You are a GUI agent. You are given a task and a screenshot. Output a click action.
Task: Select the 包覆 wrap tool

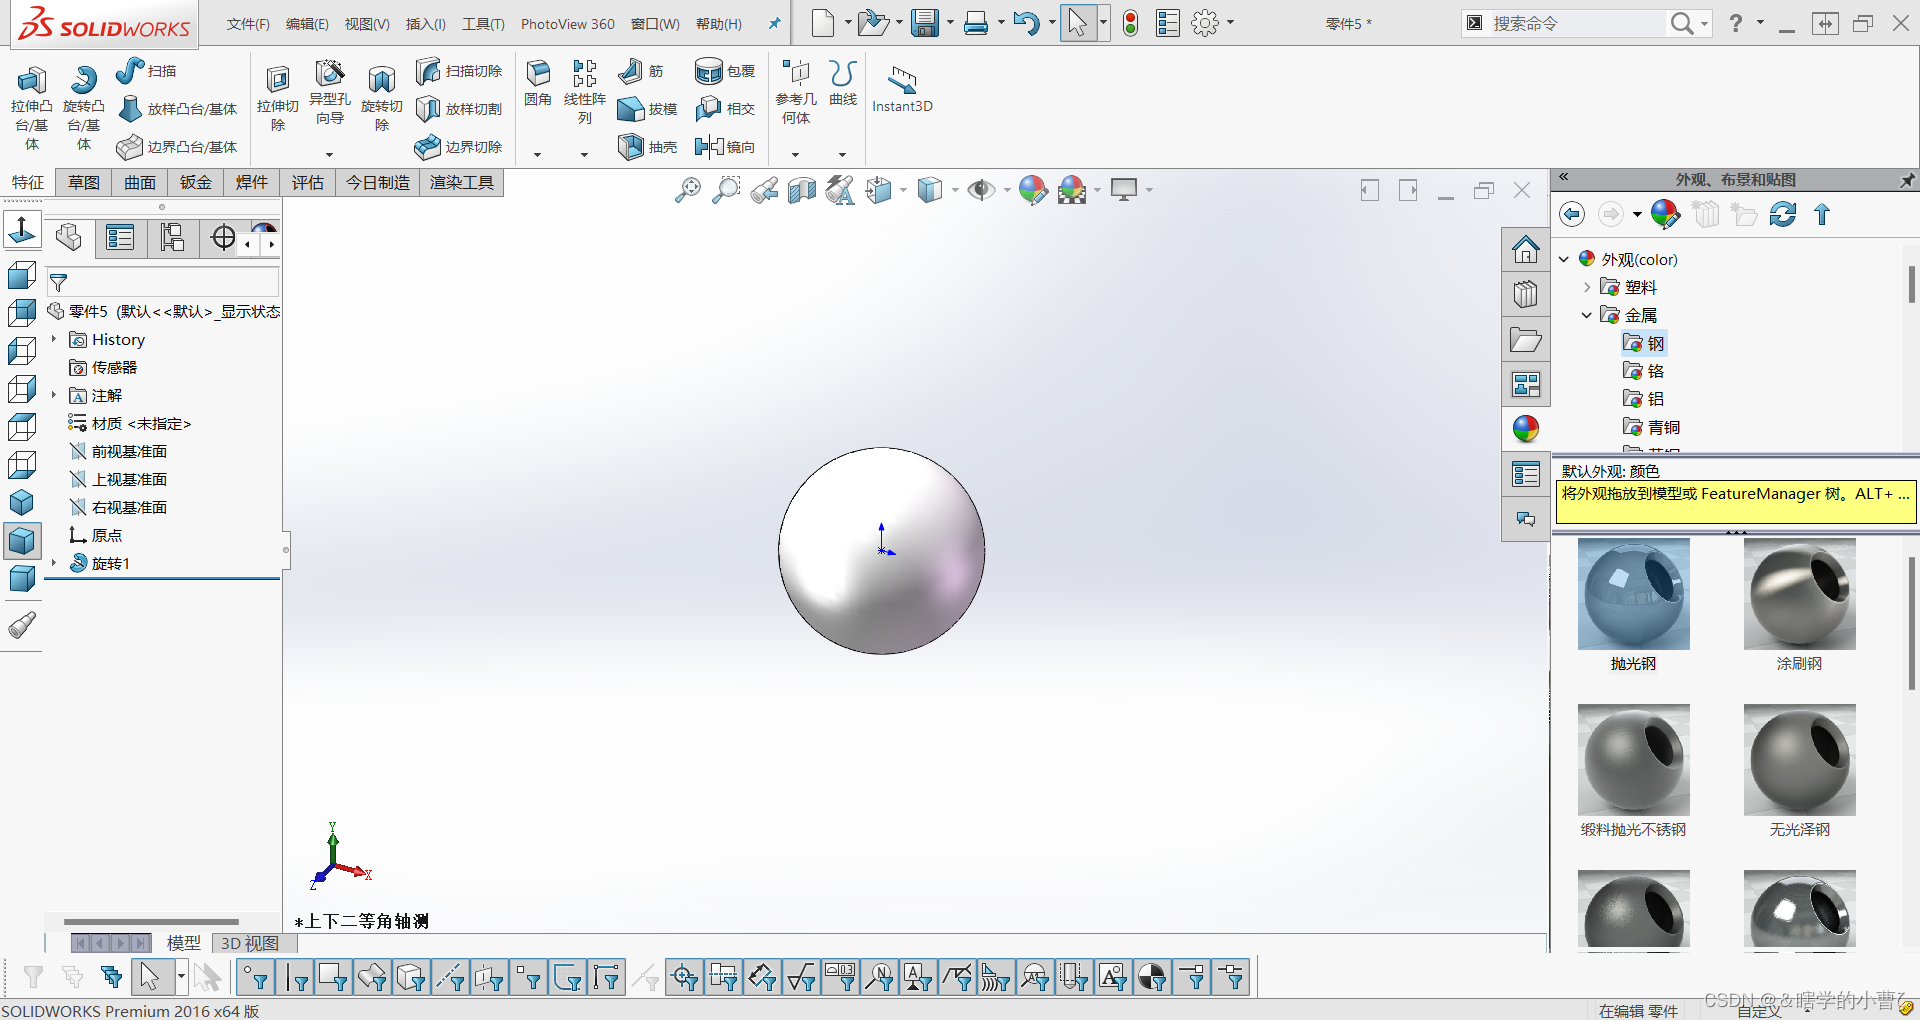[x=725, y=71]
